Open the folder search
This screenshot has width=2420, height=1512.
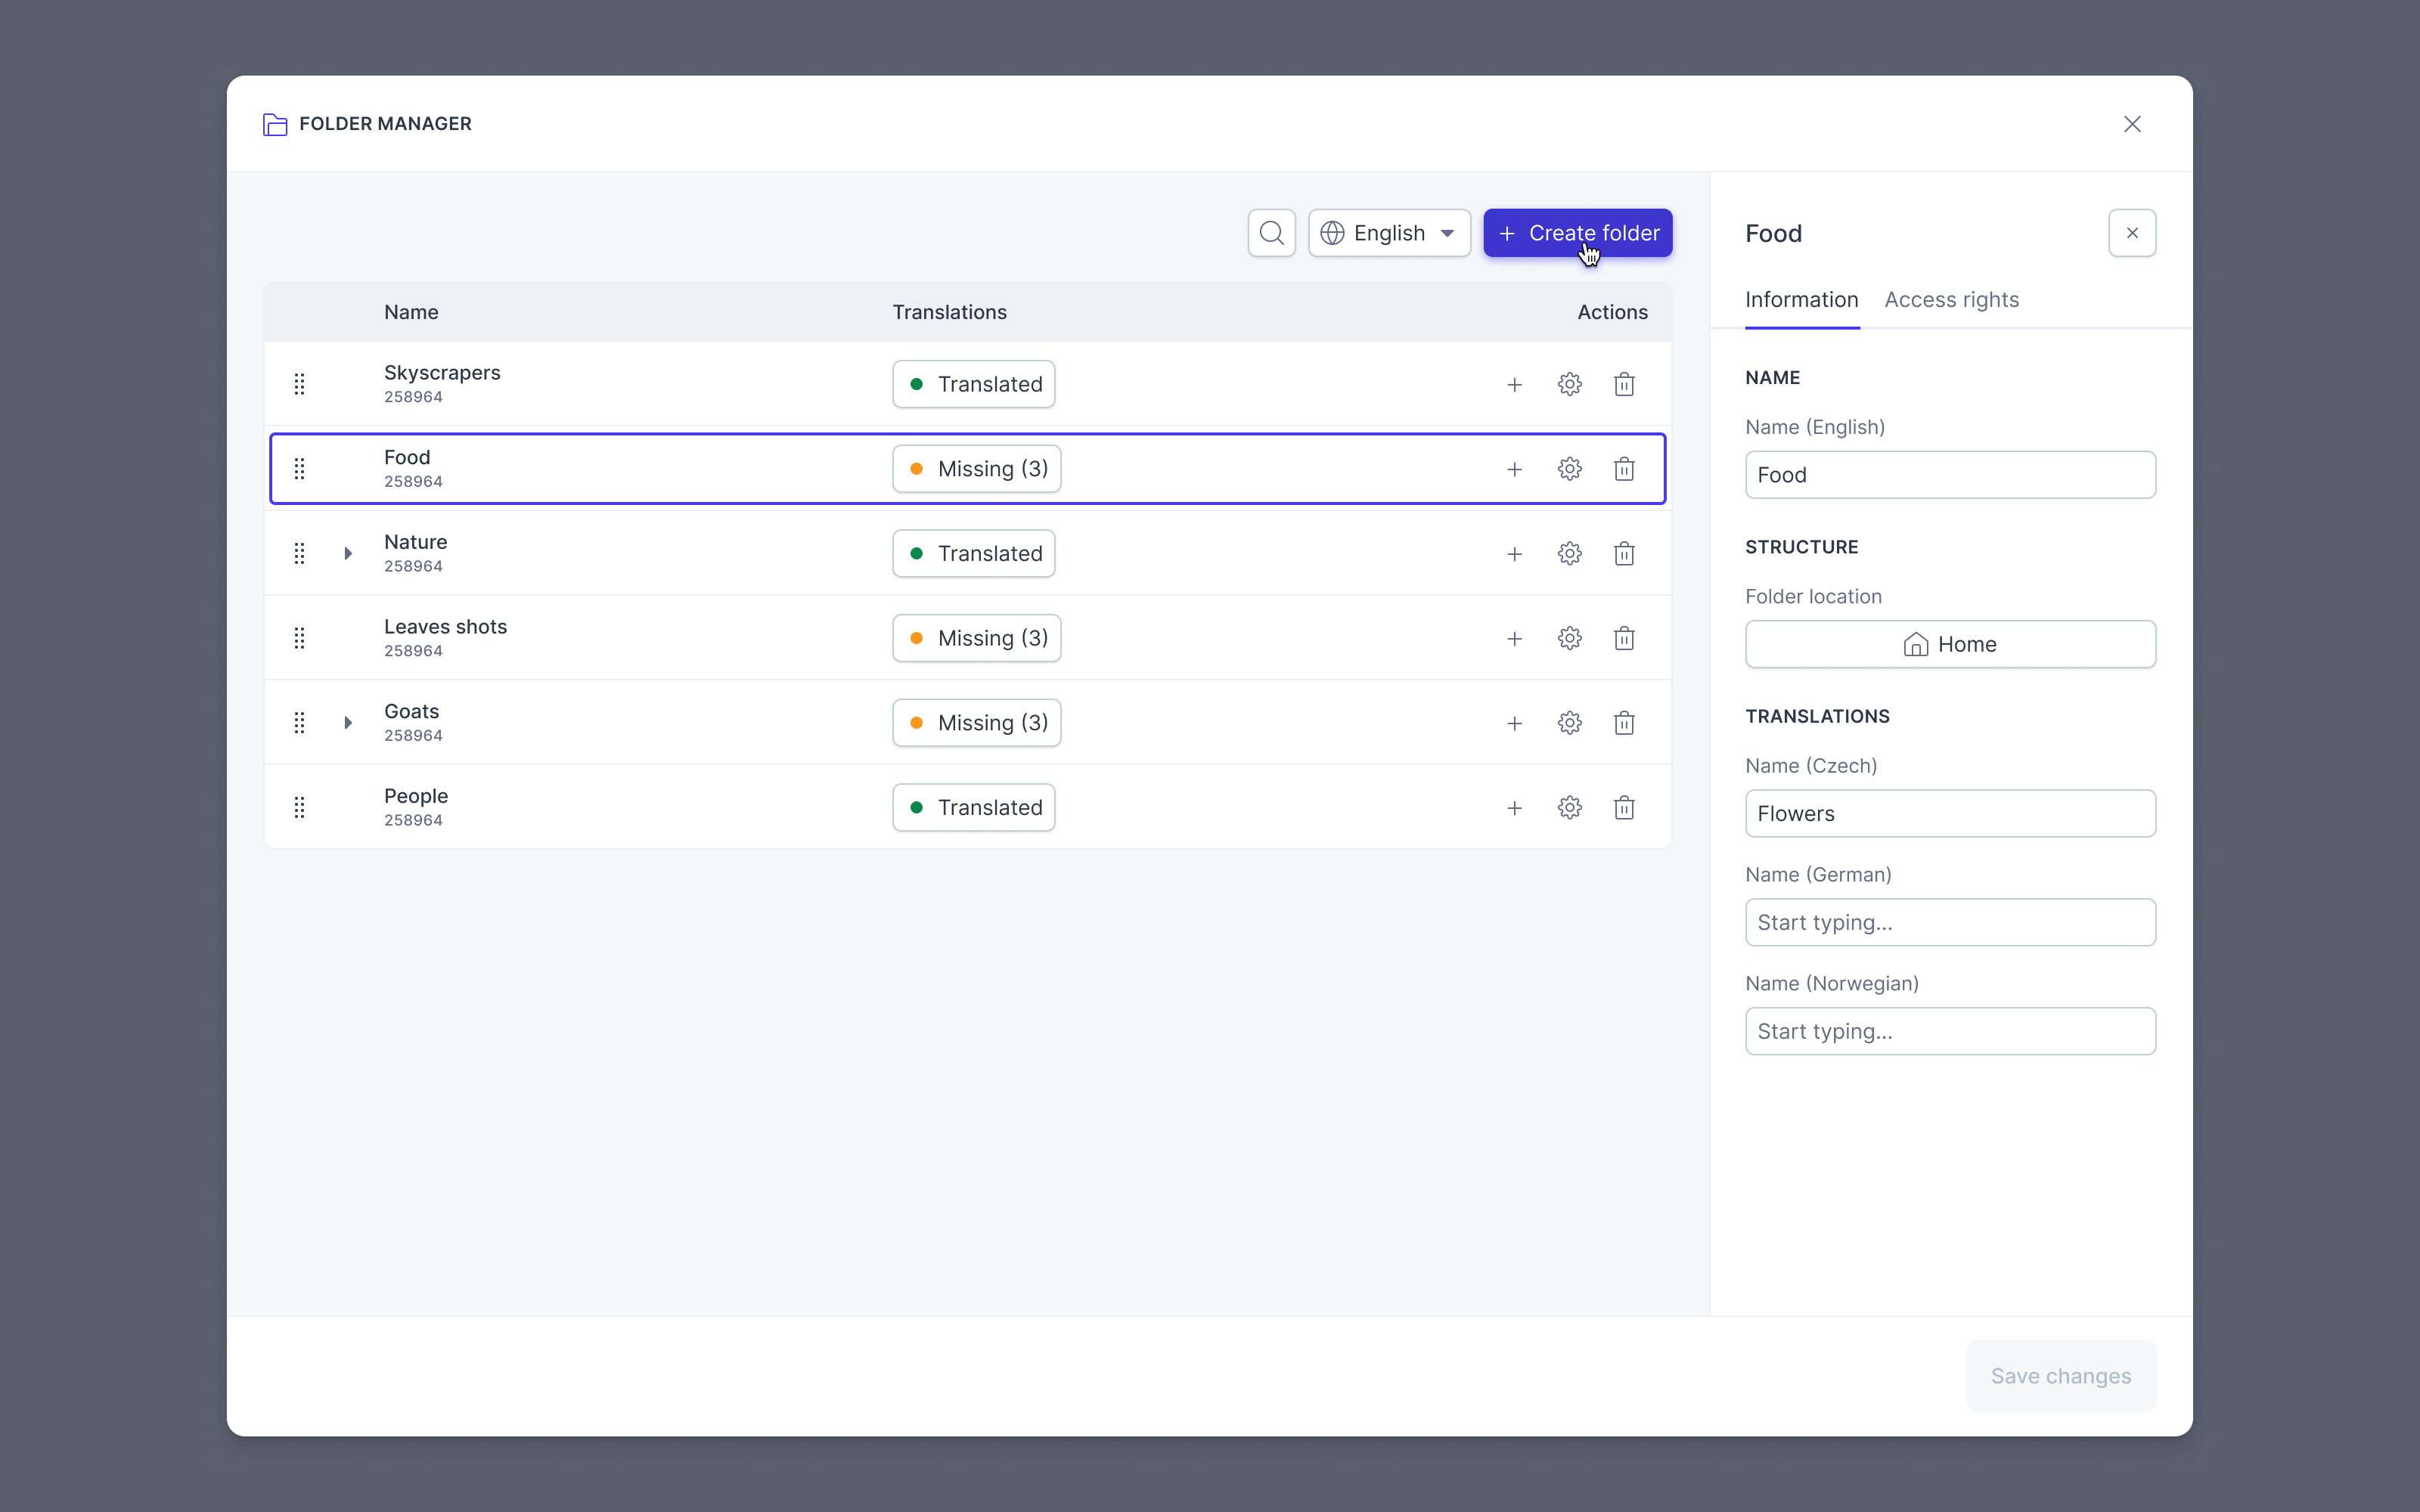click(x=1270, y=232)
